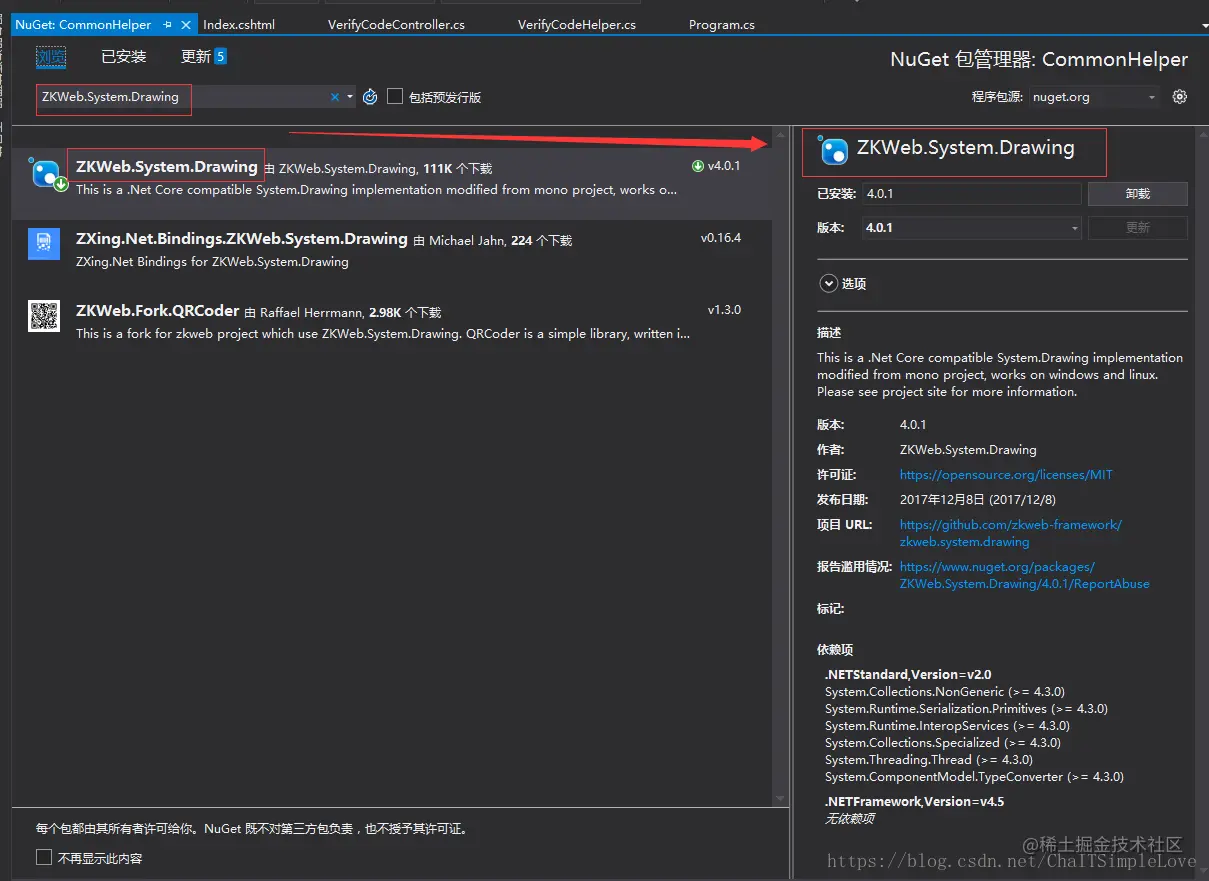Click v1.3.0 version label
The width and height of the screenshot is (1209, 881).
pyautogui.click(x=724, y=310)
